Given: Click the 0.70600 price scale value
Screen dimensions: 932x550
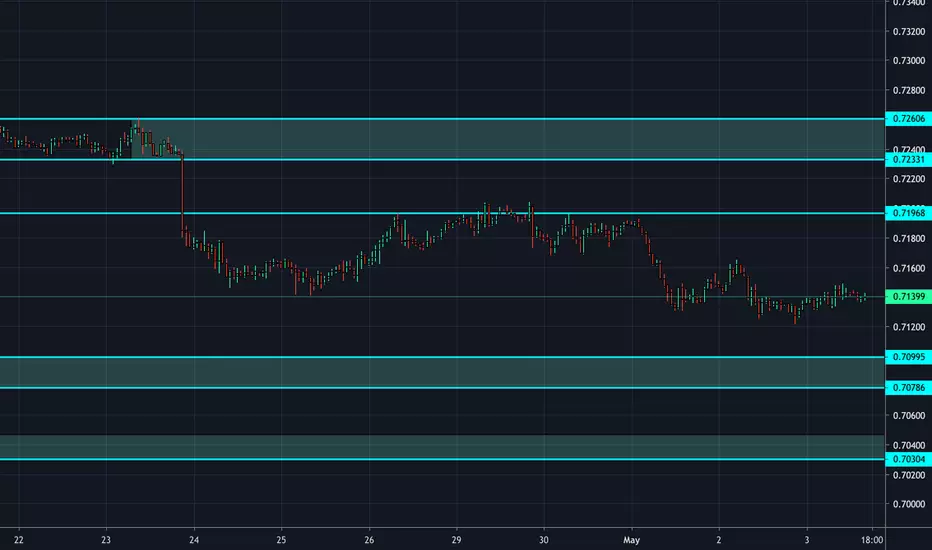Looking at the screenshot, I should 909,416.
